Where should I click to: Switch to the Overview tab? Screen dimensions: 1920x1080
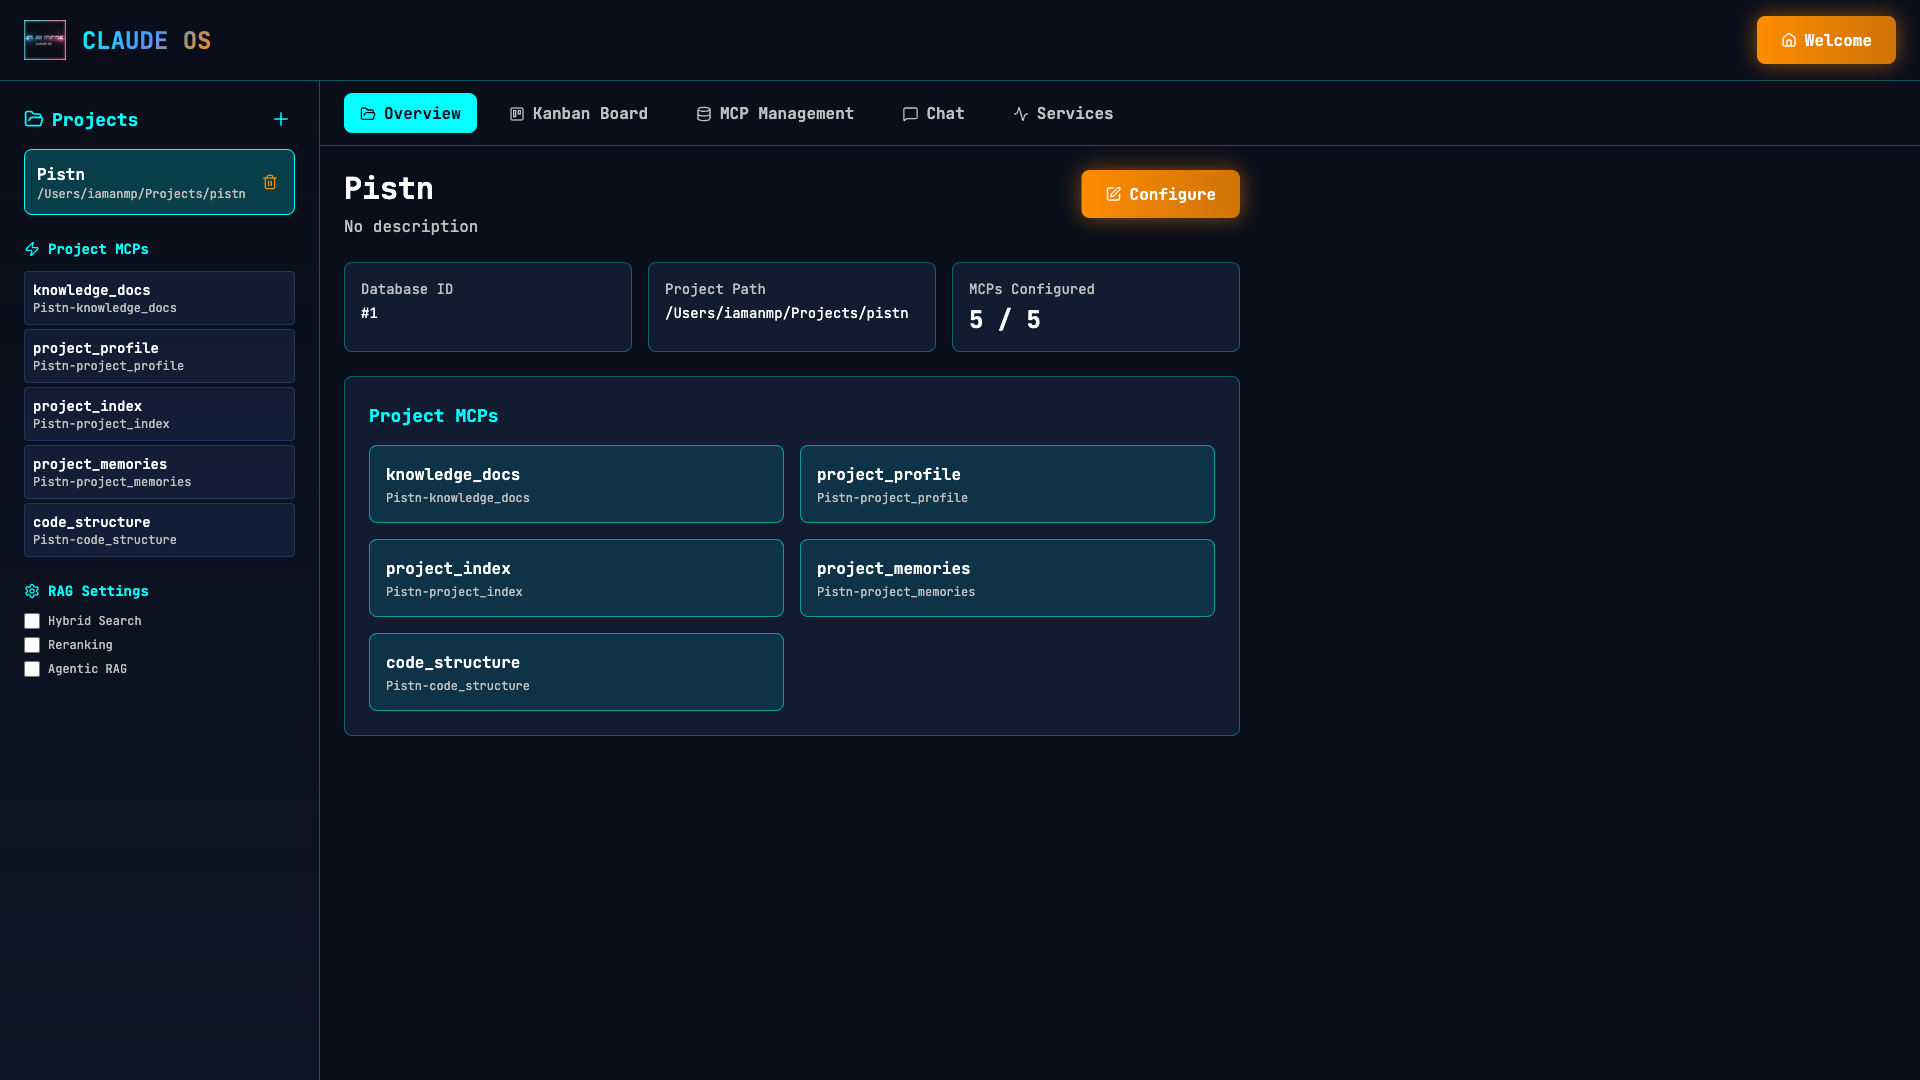[410, 113]
